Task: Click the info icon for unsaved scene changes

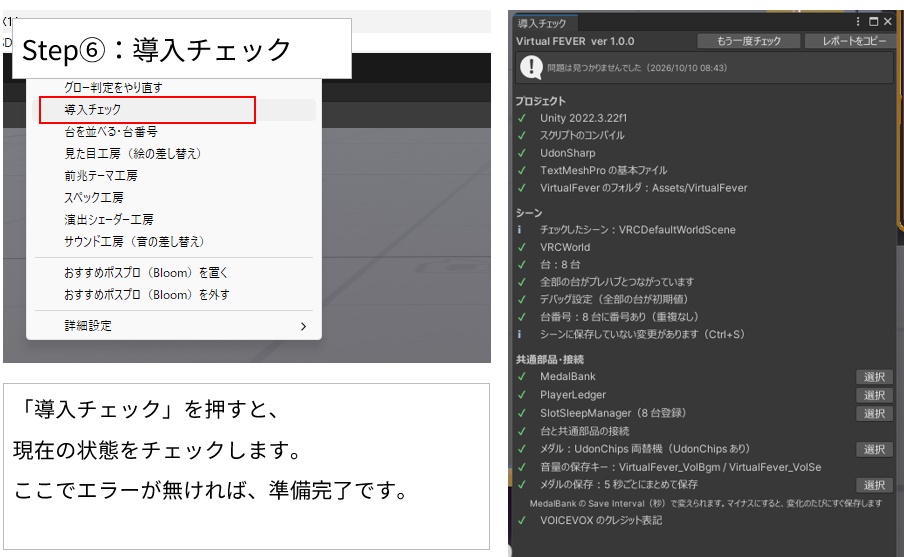Action: click(x=519, y=334)
